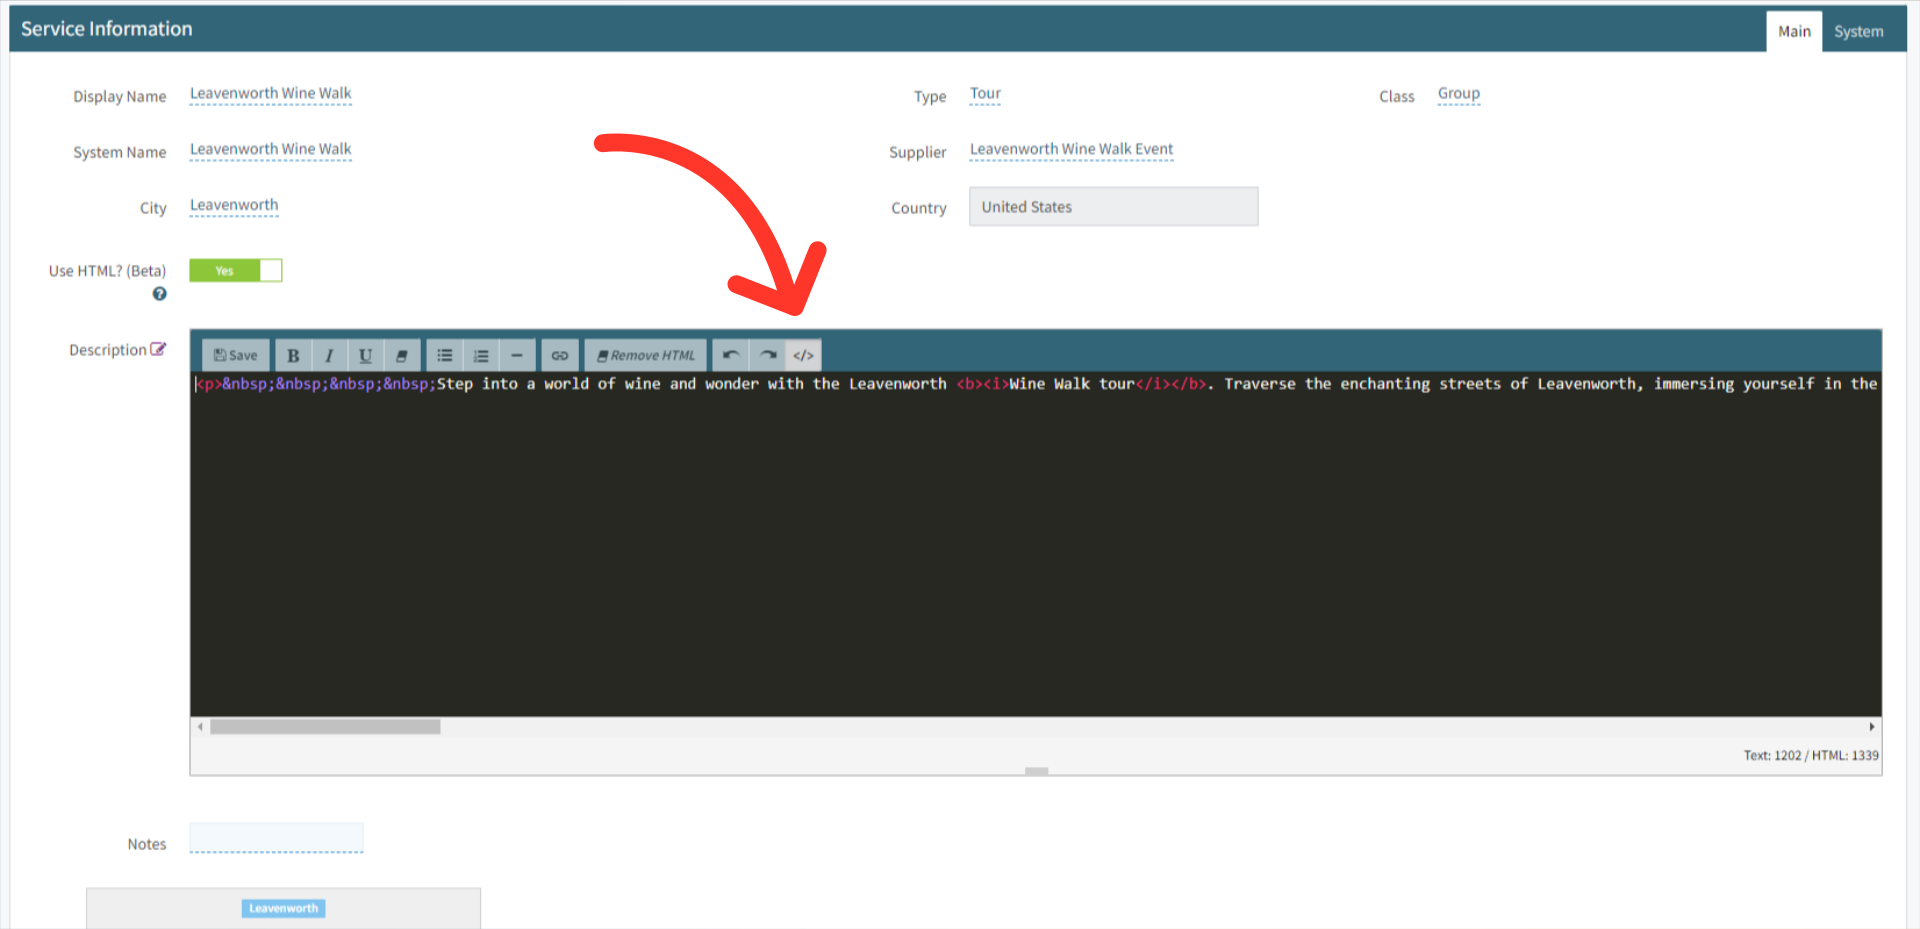The image size is (1920, 929).
Task: Open the Use HTML help question icon
Action: (x=159, y=294)
